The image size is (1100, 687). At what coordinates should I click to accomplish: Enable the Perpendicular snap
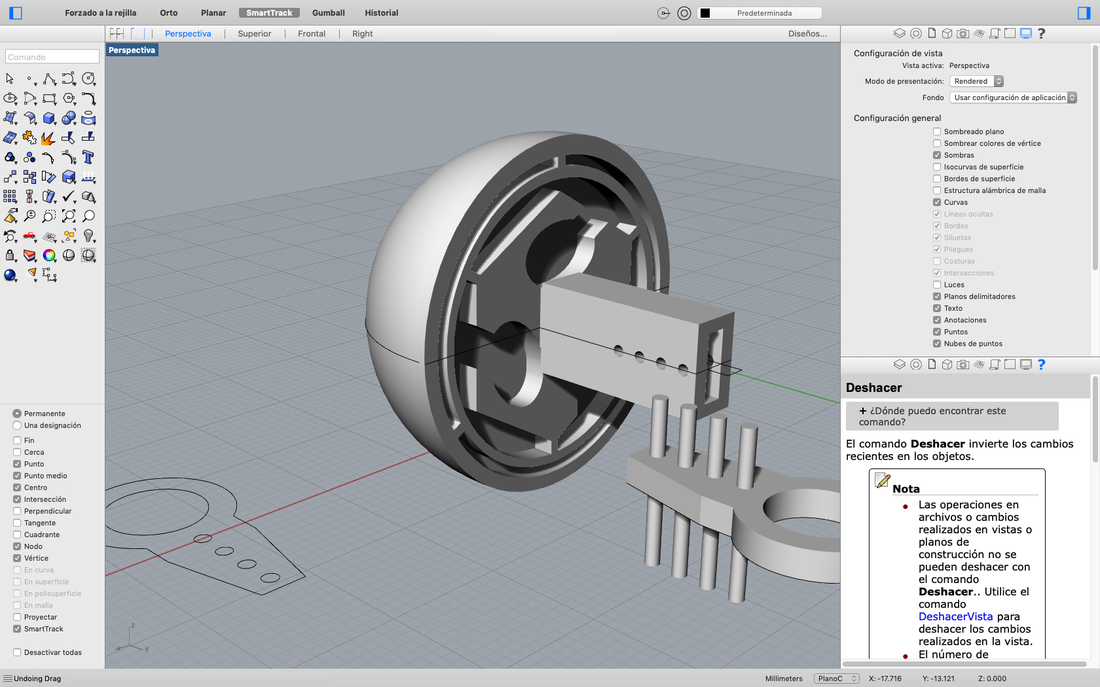[17, 512]
